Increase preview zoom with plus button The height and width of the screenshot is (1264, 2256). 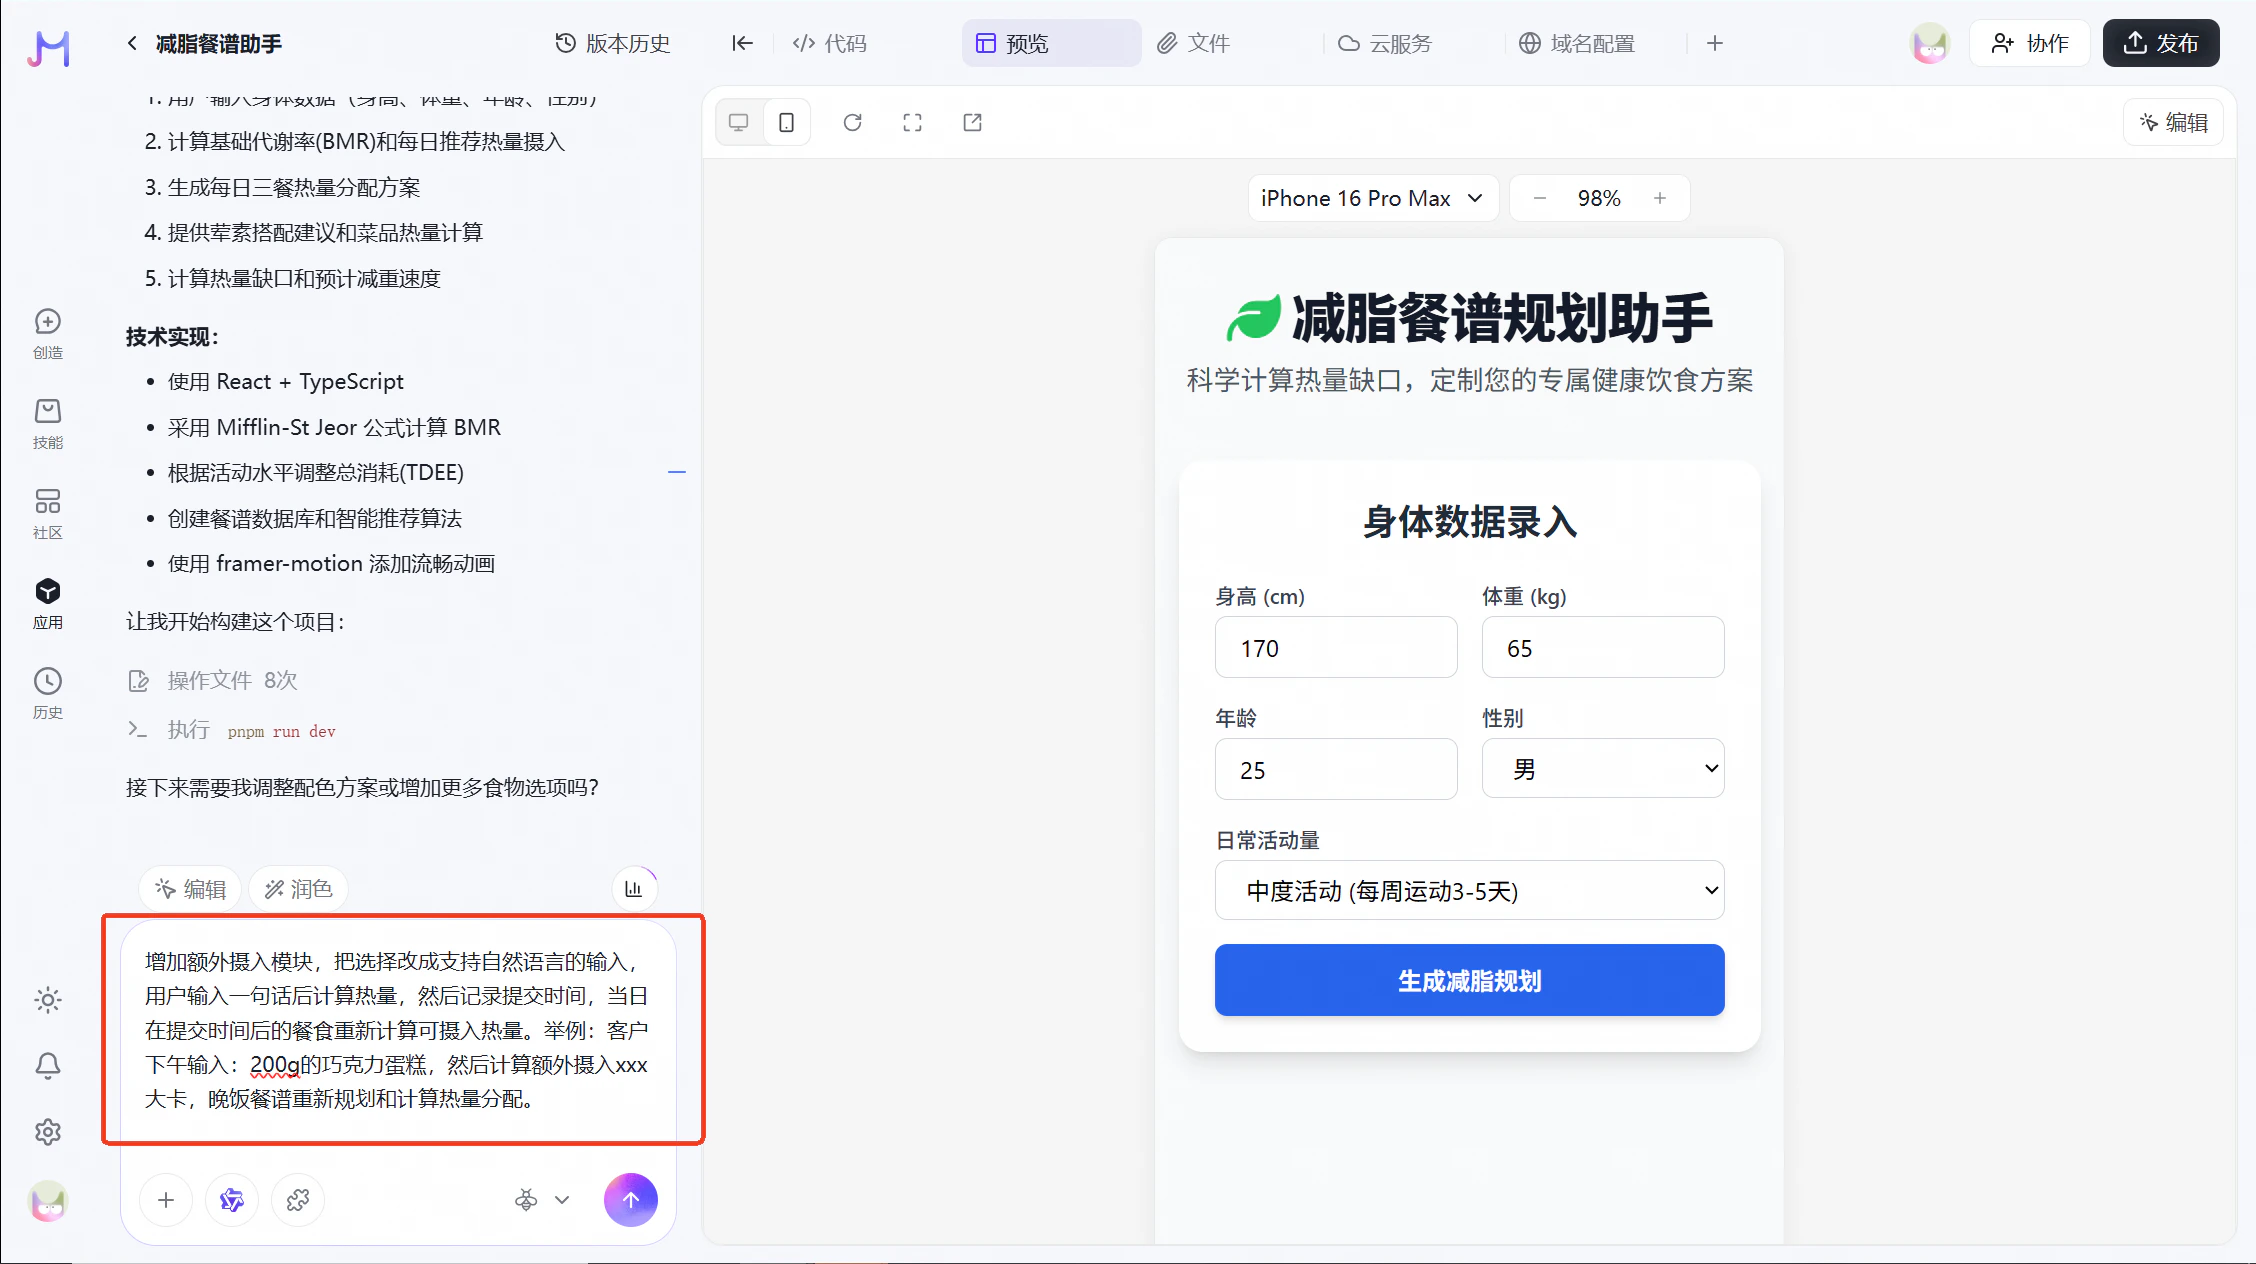coord(1660,198)
